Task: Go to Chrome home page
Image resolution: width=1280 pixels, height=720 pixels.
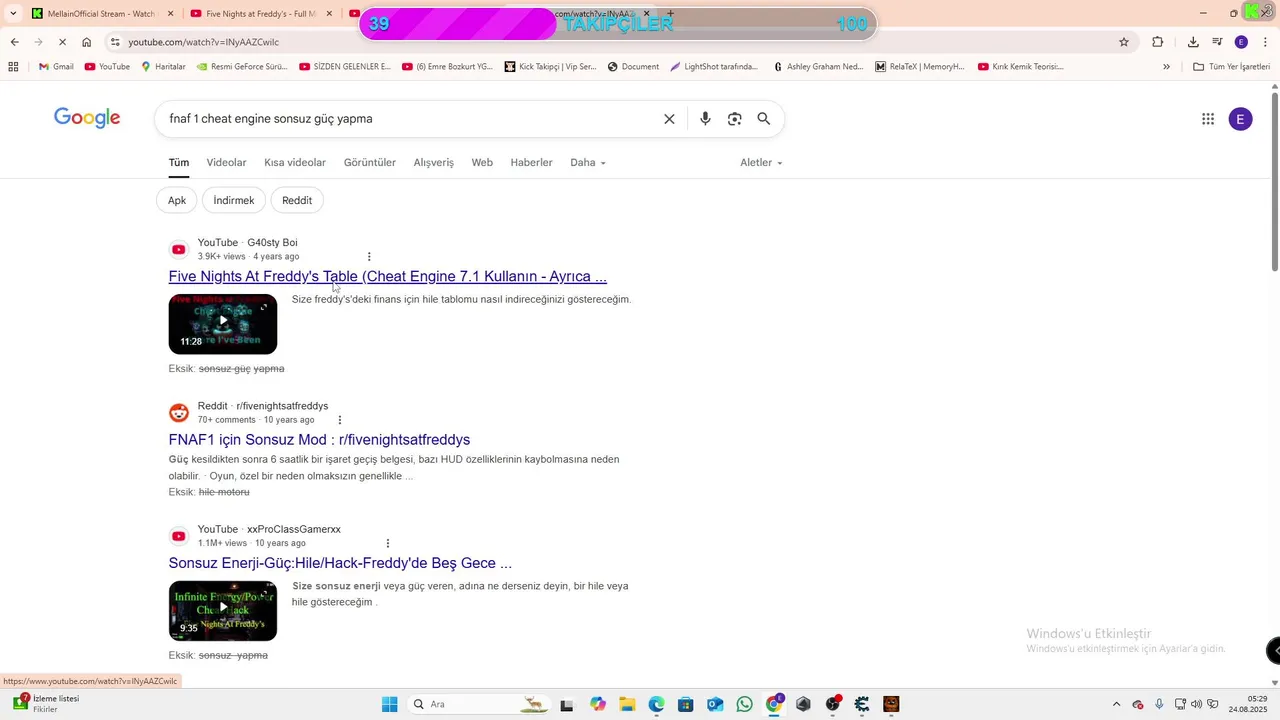Action: [87, 42]
